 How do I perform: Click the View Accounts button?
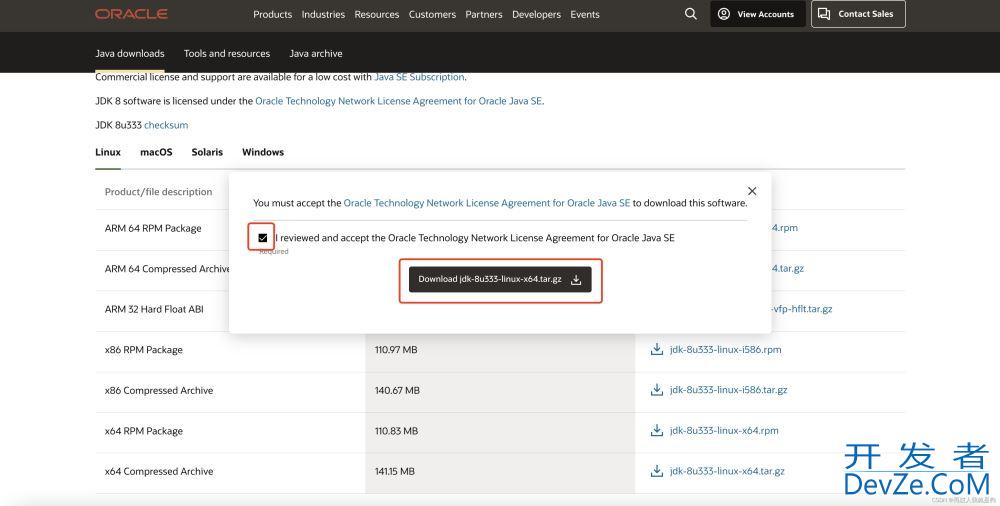click(758, 14)
